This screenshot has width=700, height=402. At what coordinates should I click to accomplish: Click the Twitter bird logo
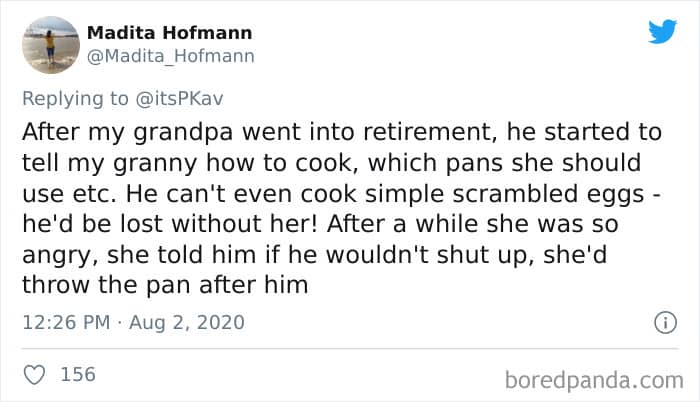(662, 31)
